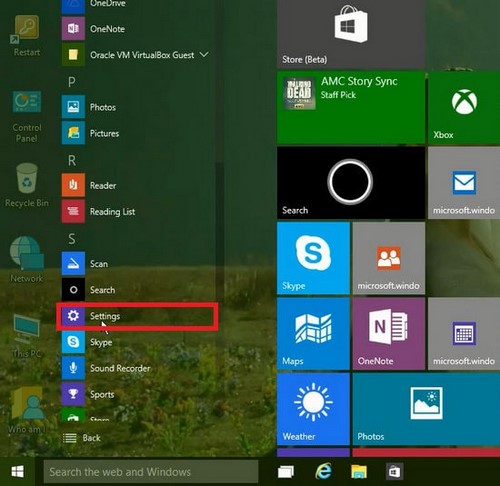Open the Store from the taskbar
Viewport: 500px width, 486px height.
click(x=394, y=471)
